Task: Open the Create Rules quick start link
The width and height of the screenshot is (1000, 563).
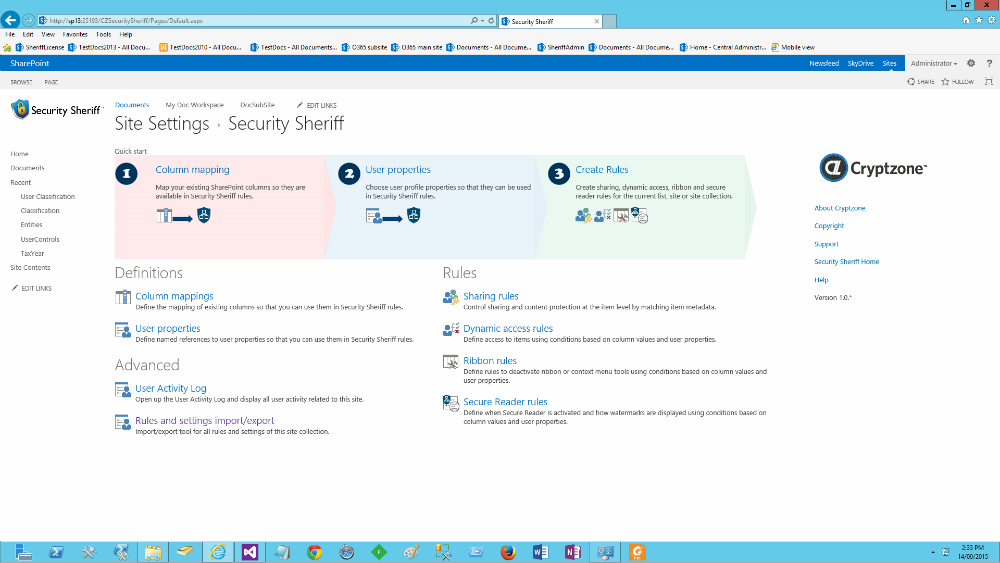Action: pyautogui.click(x=602, y=170)
